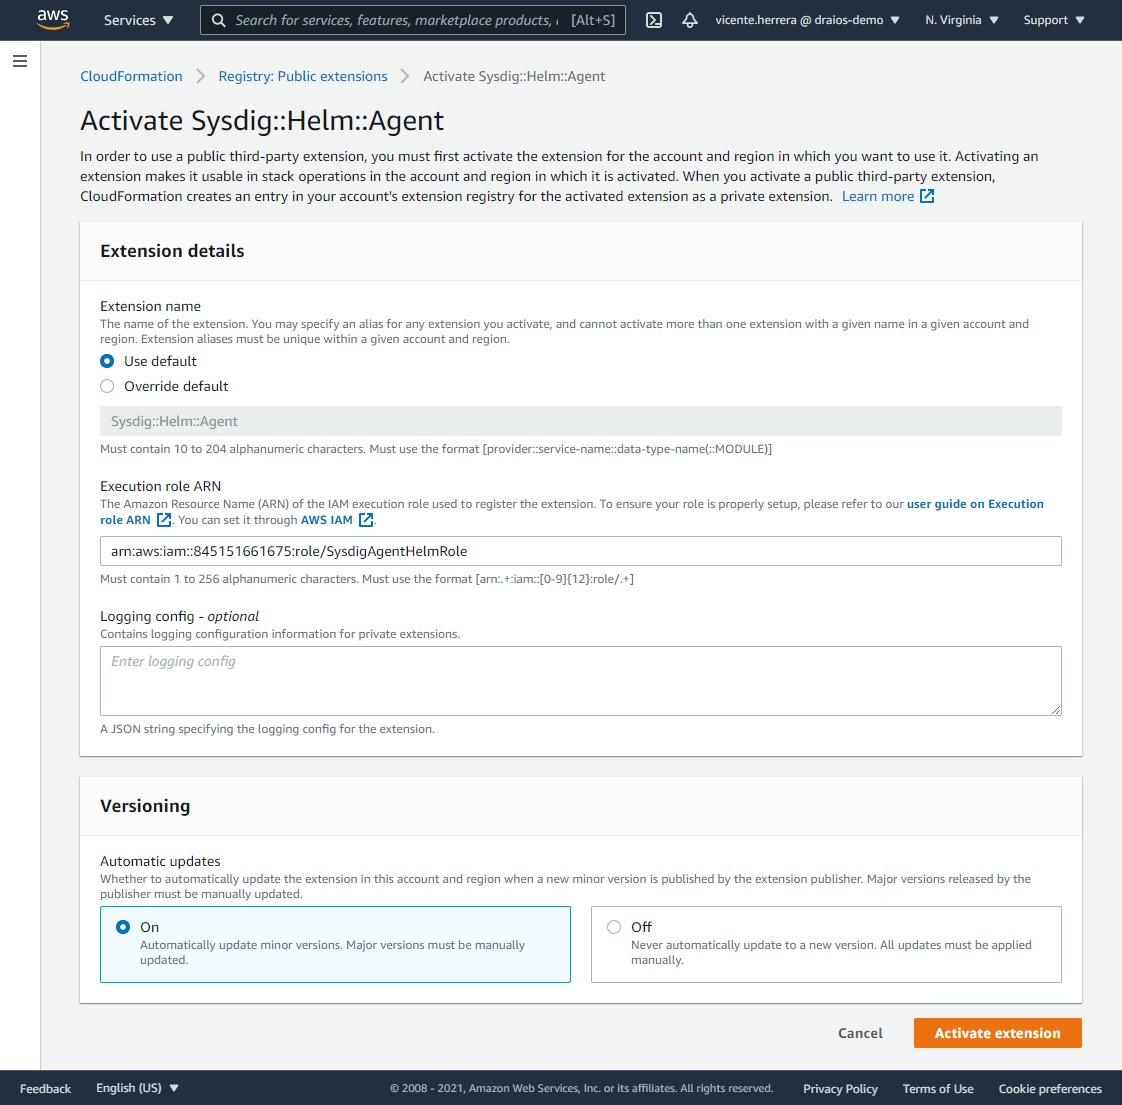Click the Logging config - optional label
This screenshot has height=1105, width=1122.
coord(179,616)
